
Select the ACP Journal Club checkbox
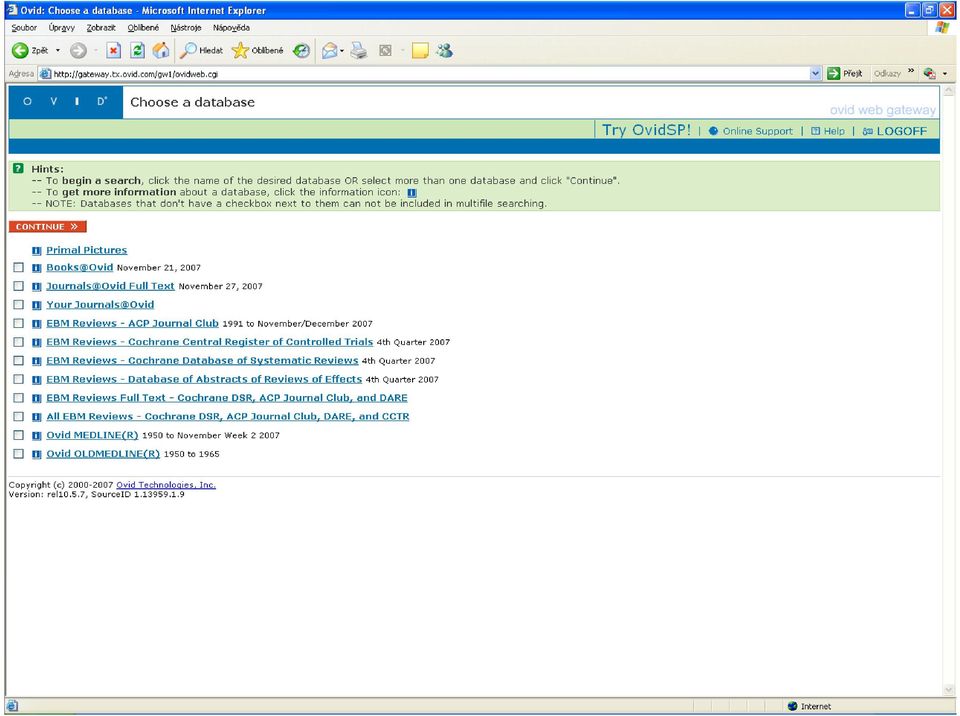18,323
